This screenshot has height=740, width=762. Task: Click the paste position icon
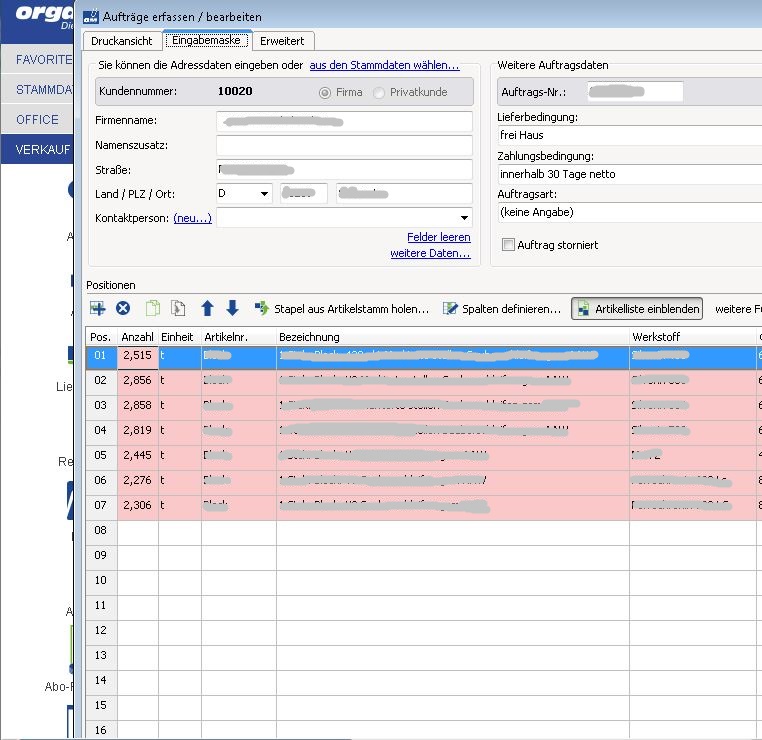pyautogui.click(x=178, y=308)
